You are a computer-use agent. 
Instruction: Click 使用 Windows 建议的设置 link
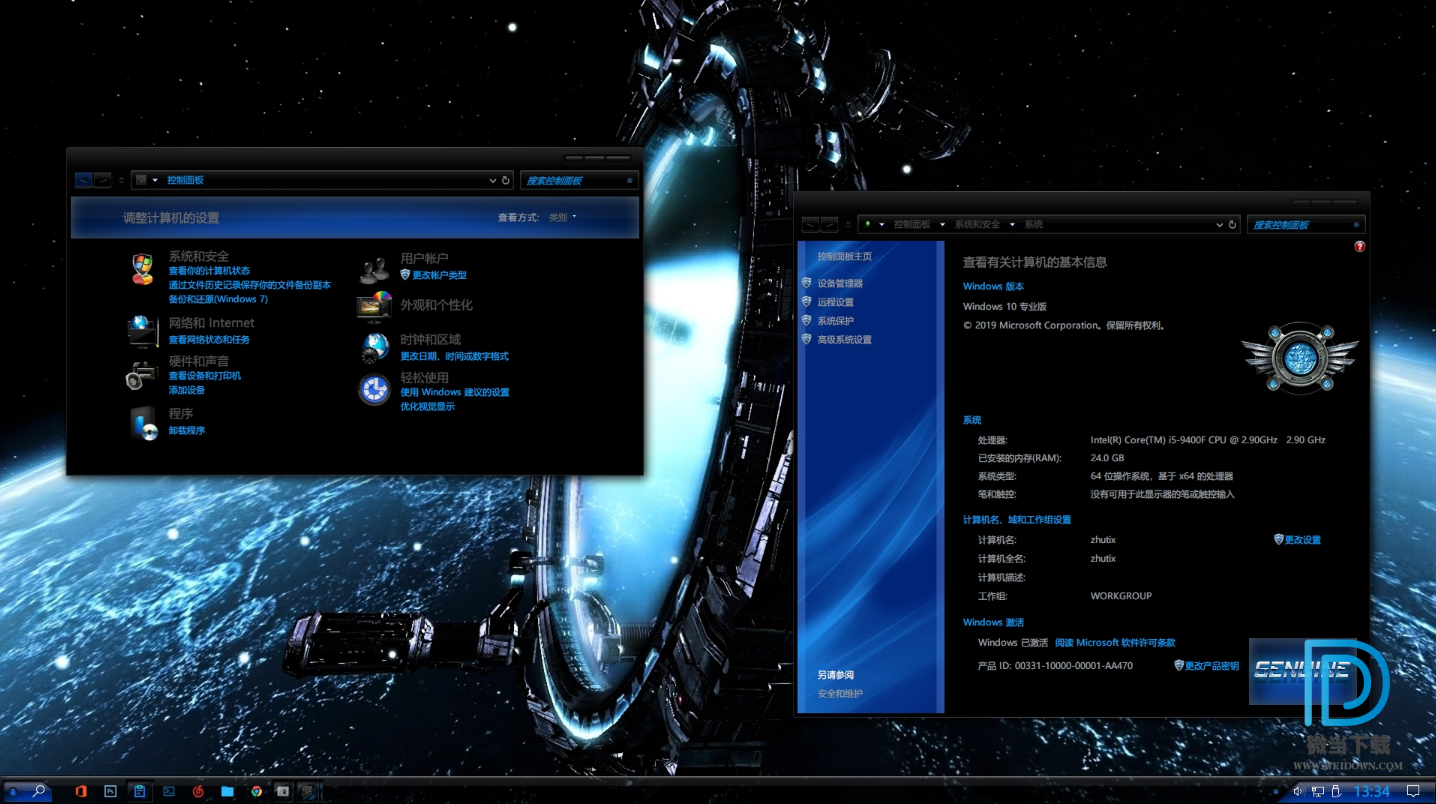click(455, 392)
